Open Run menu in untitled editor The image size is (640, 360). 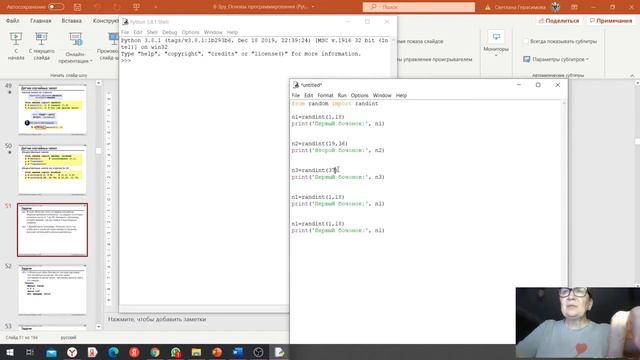point(342,95)
